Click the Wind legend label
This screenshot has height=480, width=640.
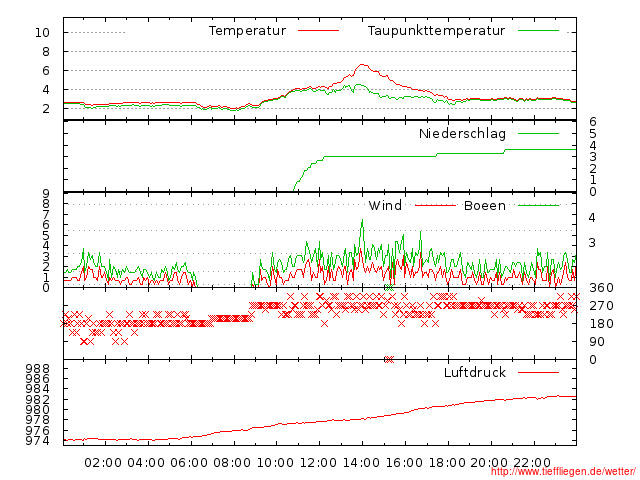pyautogui.click(x=385, y=205)
